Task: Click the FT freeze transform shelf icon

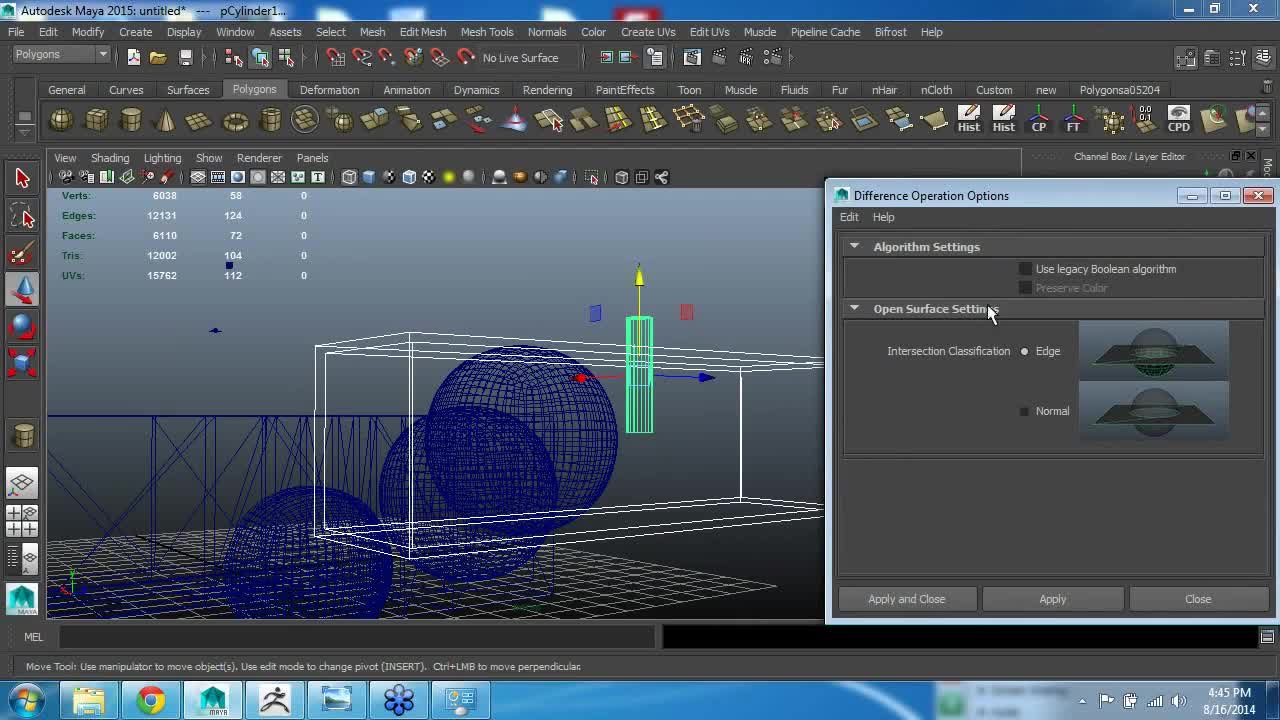Action: [x=1073, y=120]
